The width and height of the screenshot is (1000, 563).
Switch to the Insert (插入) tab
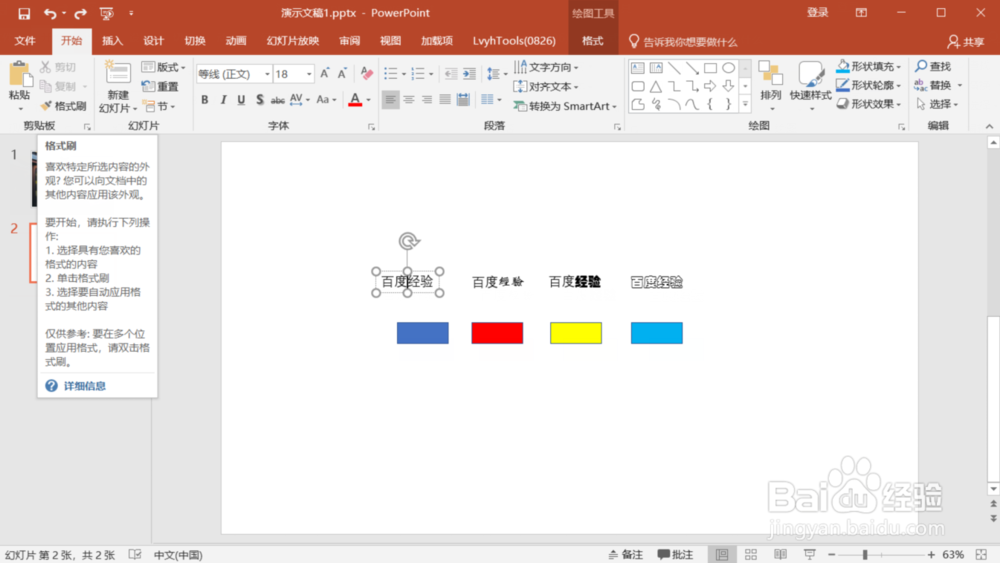pyautogui.click(x=112, y=41)
